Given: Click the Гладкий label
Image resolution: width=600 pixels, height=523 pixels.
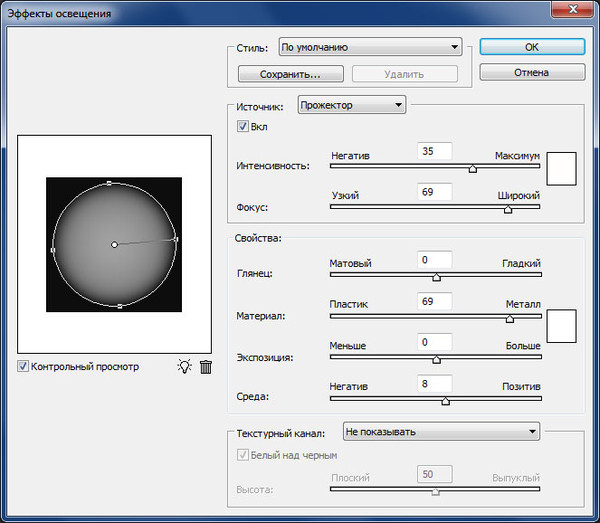Looking at the screenshot, I should click(x=521, y=263).
